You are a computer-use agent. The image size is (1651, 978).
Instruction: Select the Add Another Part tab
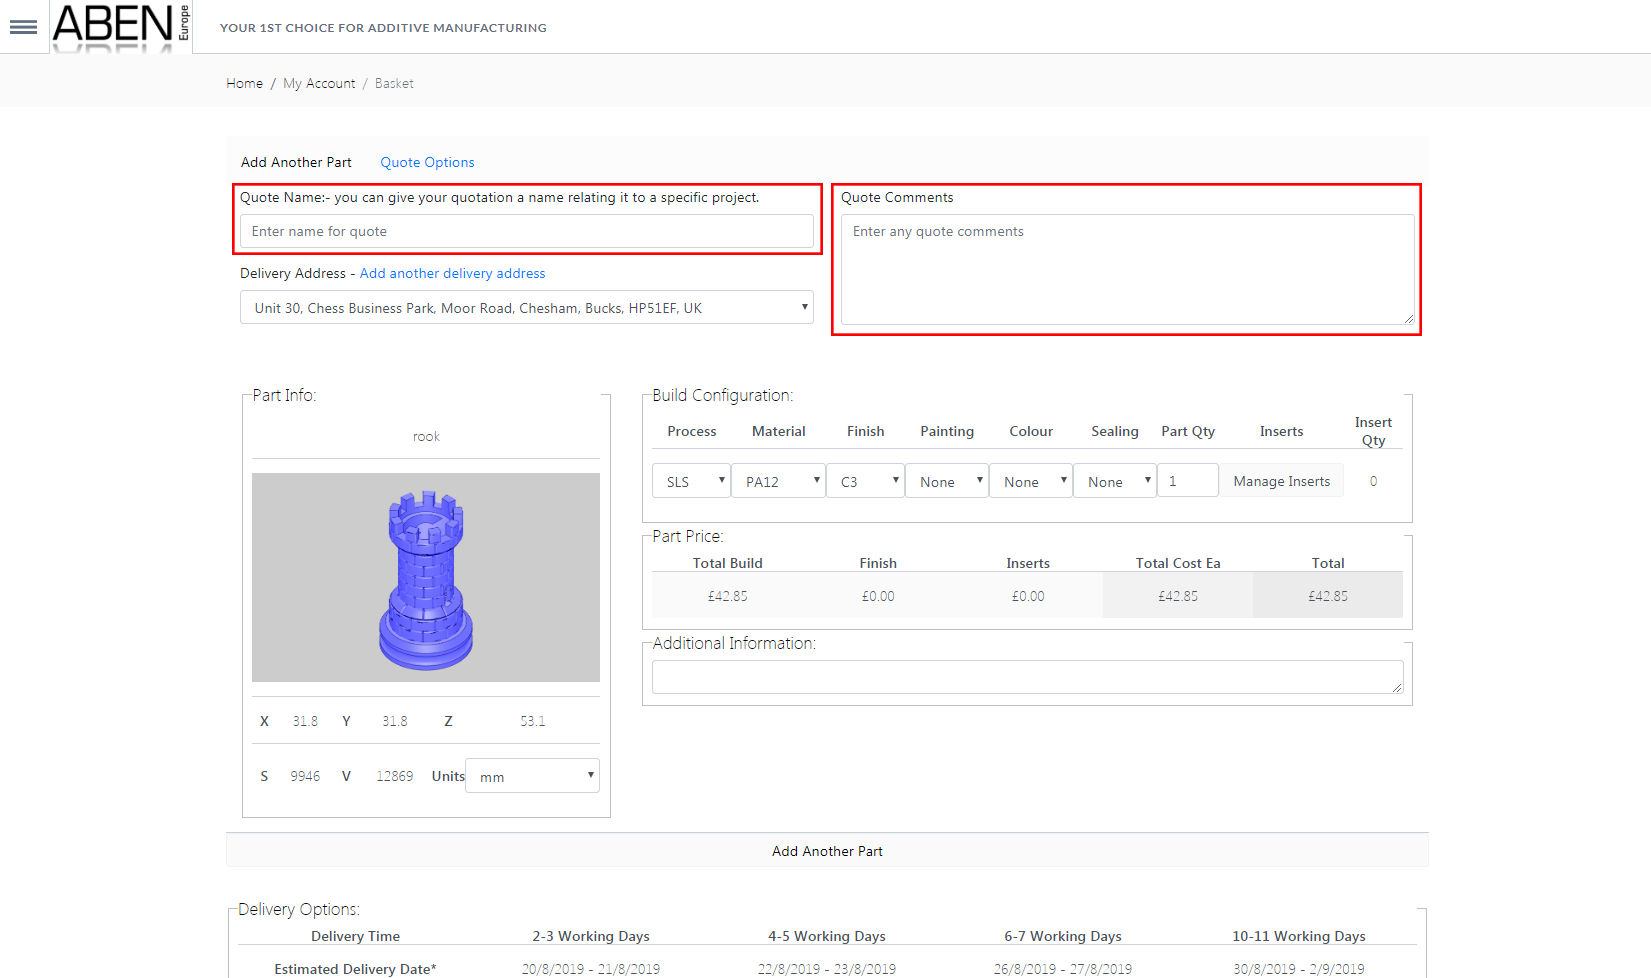coord(296,162)
